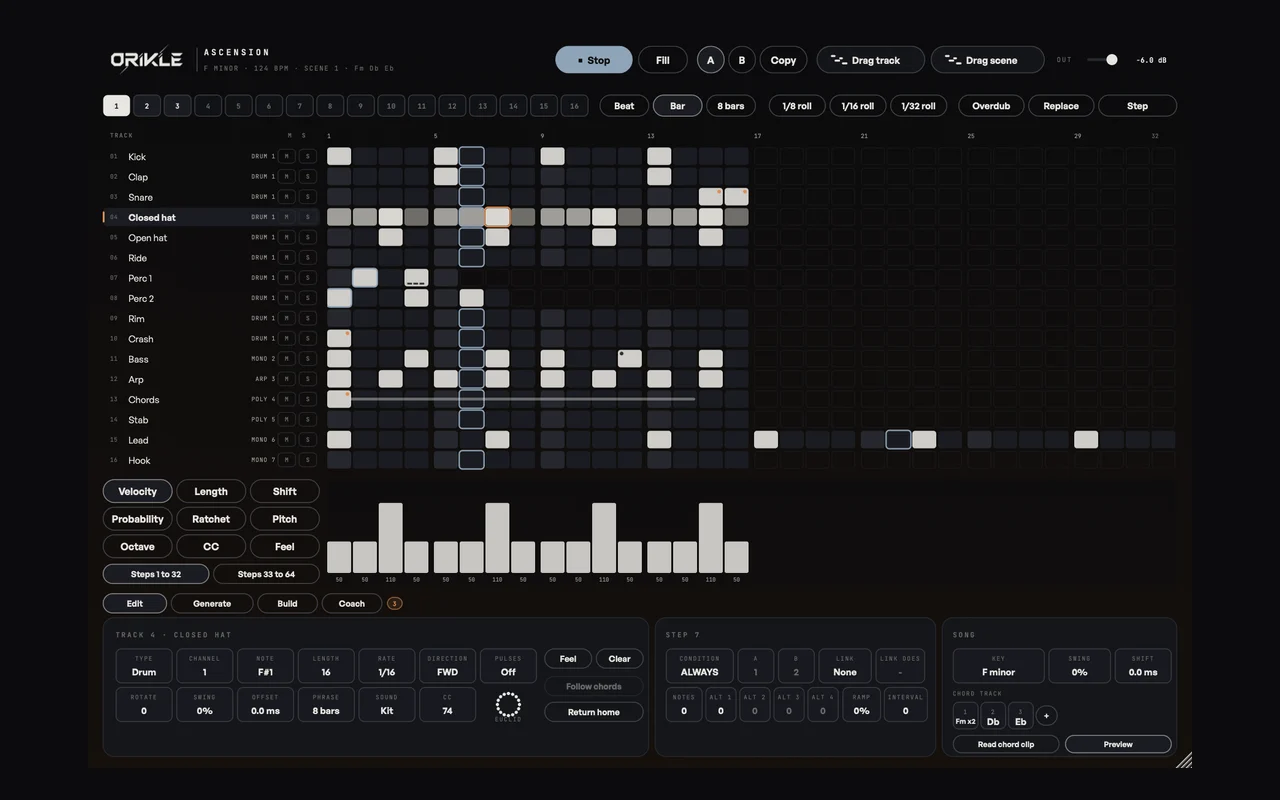Viewport: 1280px width, 800px height.
Task: Mute the Snare track
Action: [287, 197]
